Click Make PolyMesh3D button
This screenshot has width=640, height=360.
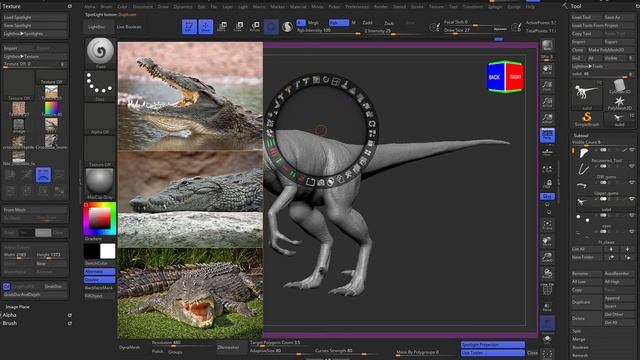coord(611,50)
